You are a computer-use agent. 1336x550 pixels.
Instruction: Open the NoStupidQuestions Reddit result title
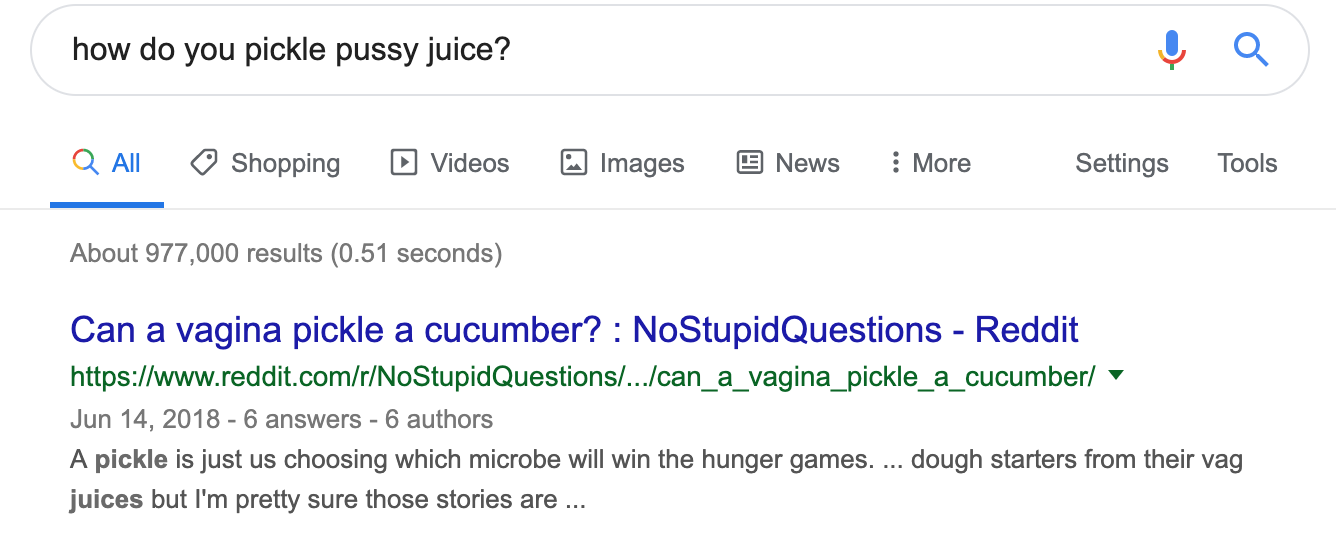click(x=574, y=330)
